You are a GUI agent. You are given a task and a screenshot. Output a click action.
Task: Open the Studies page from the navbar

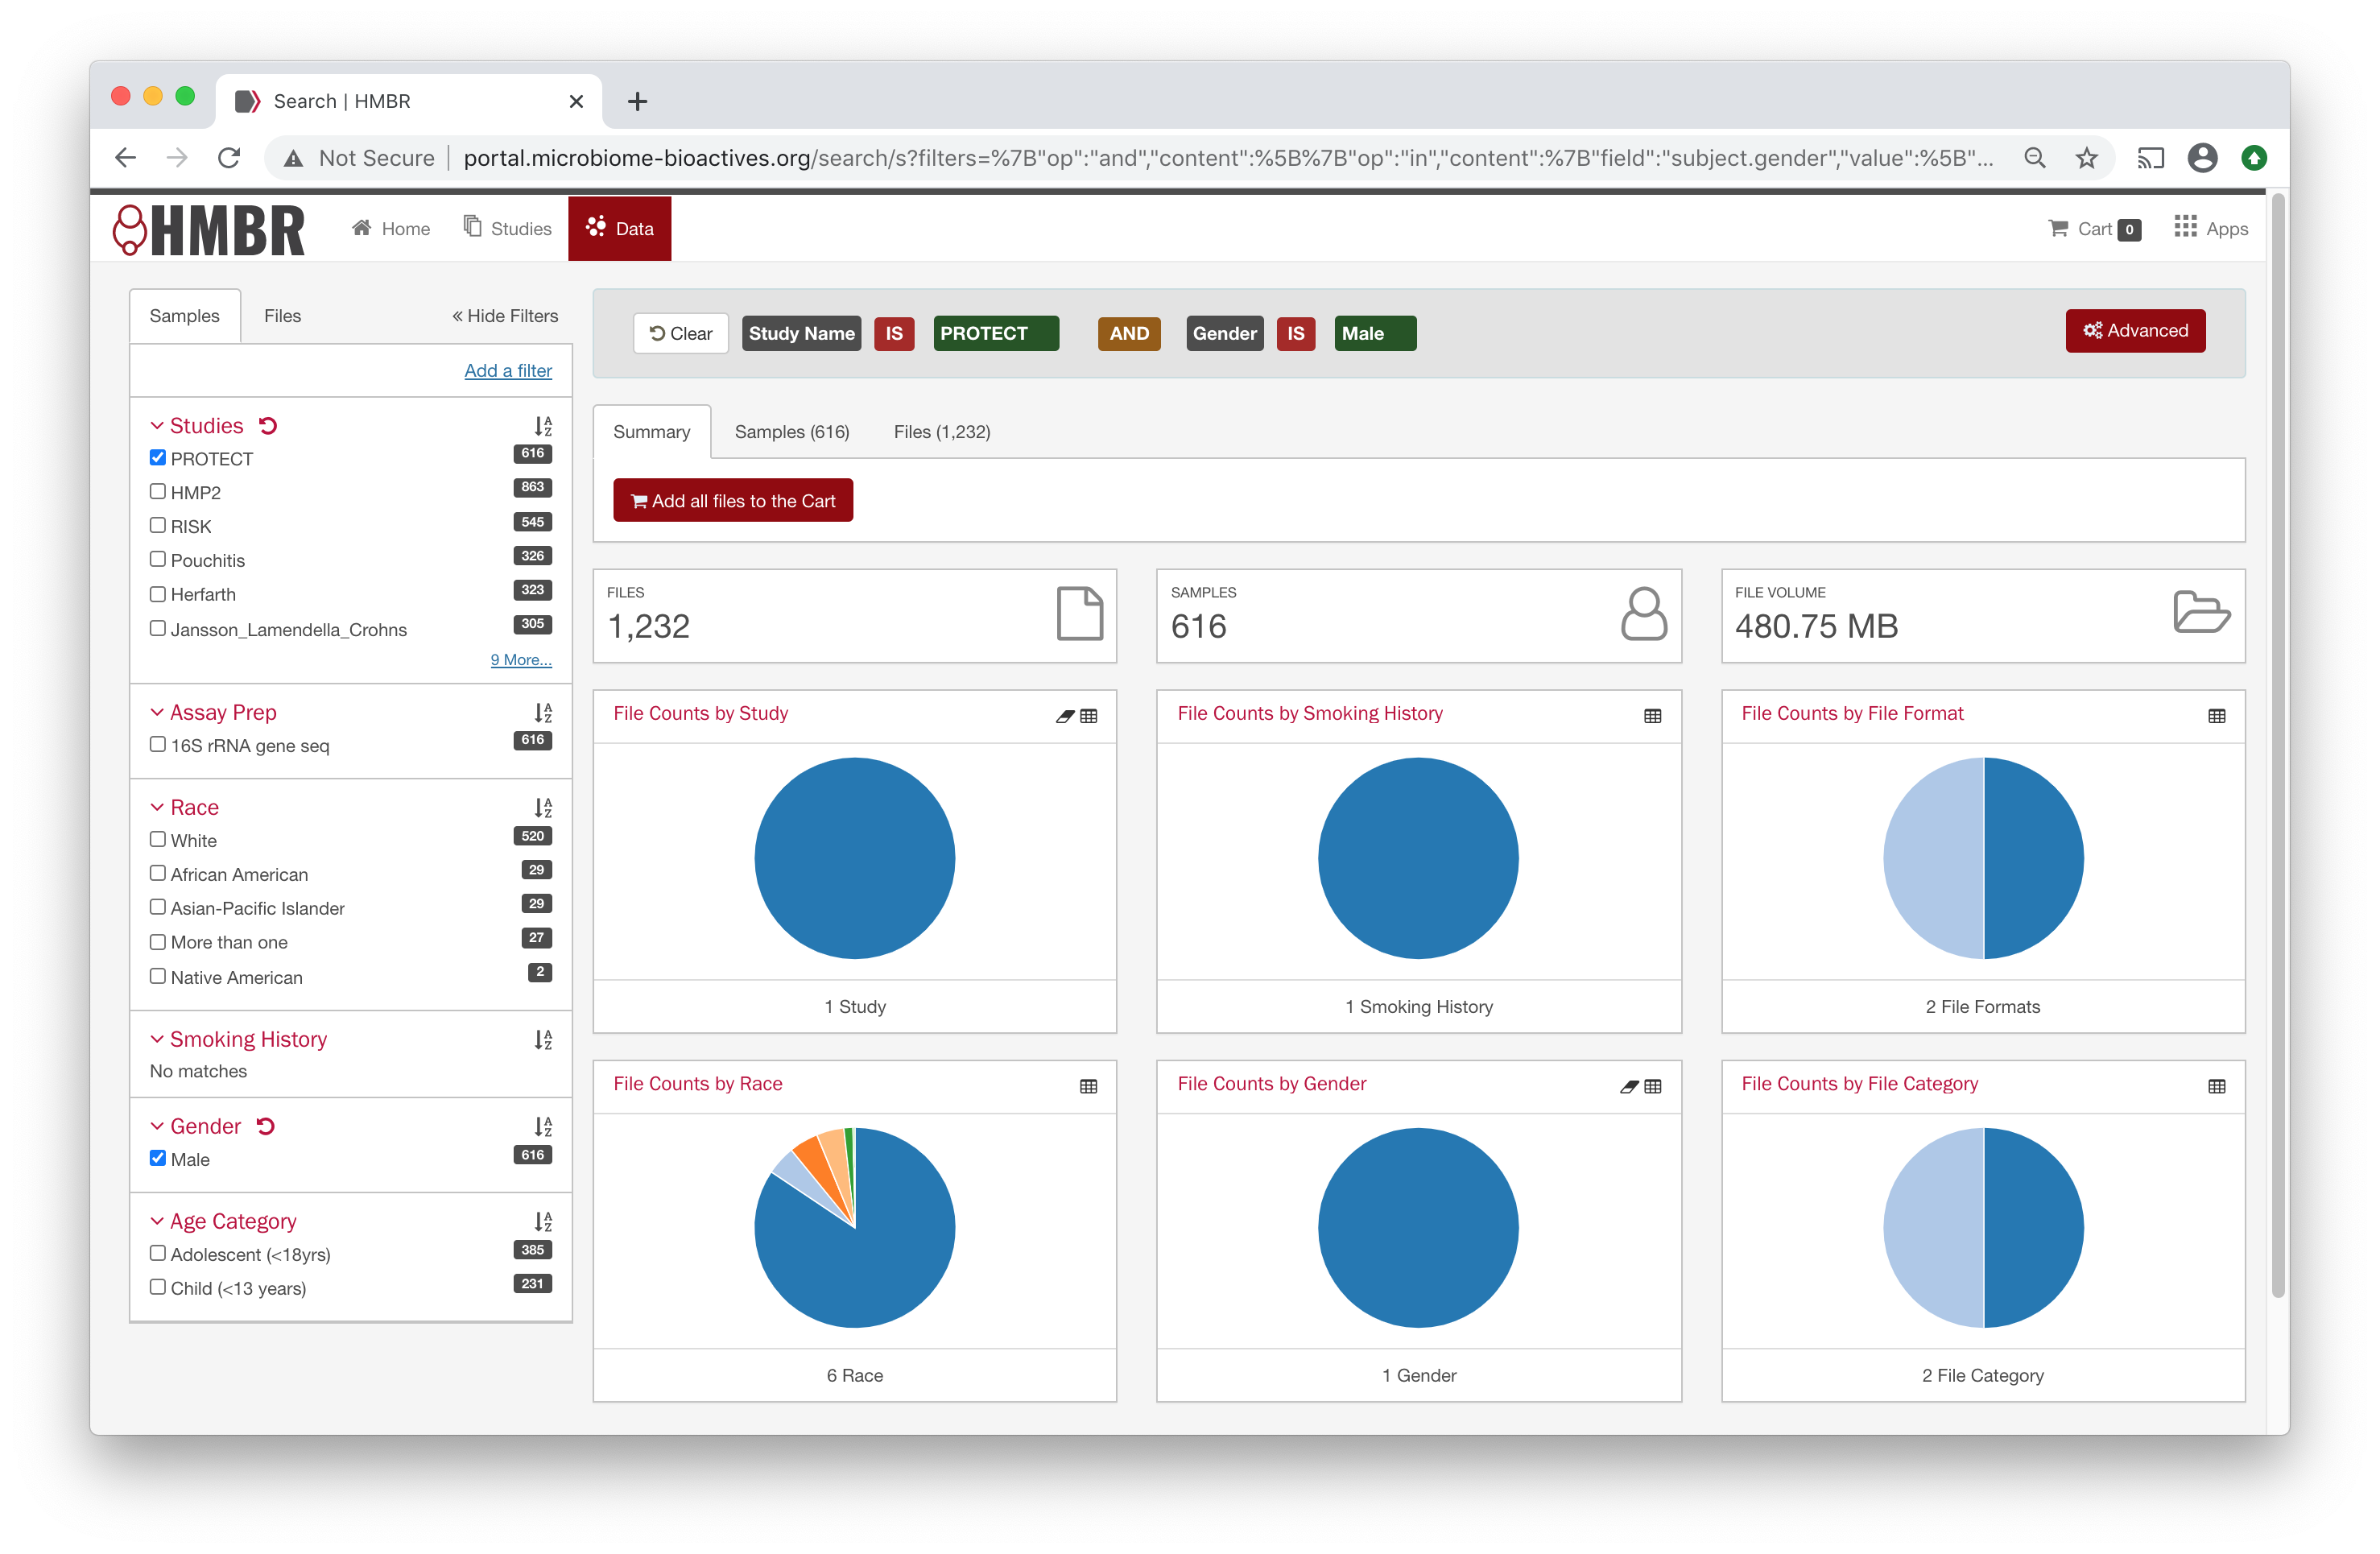[507, 228]
